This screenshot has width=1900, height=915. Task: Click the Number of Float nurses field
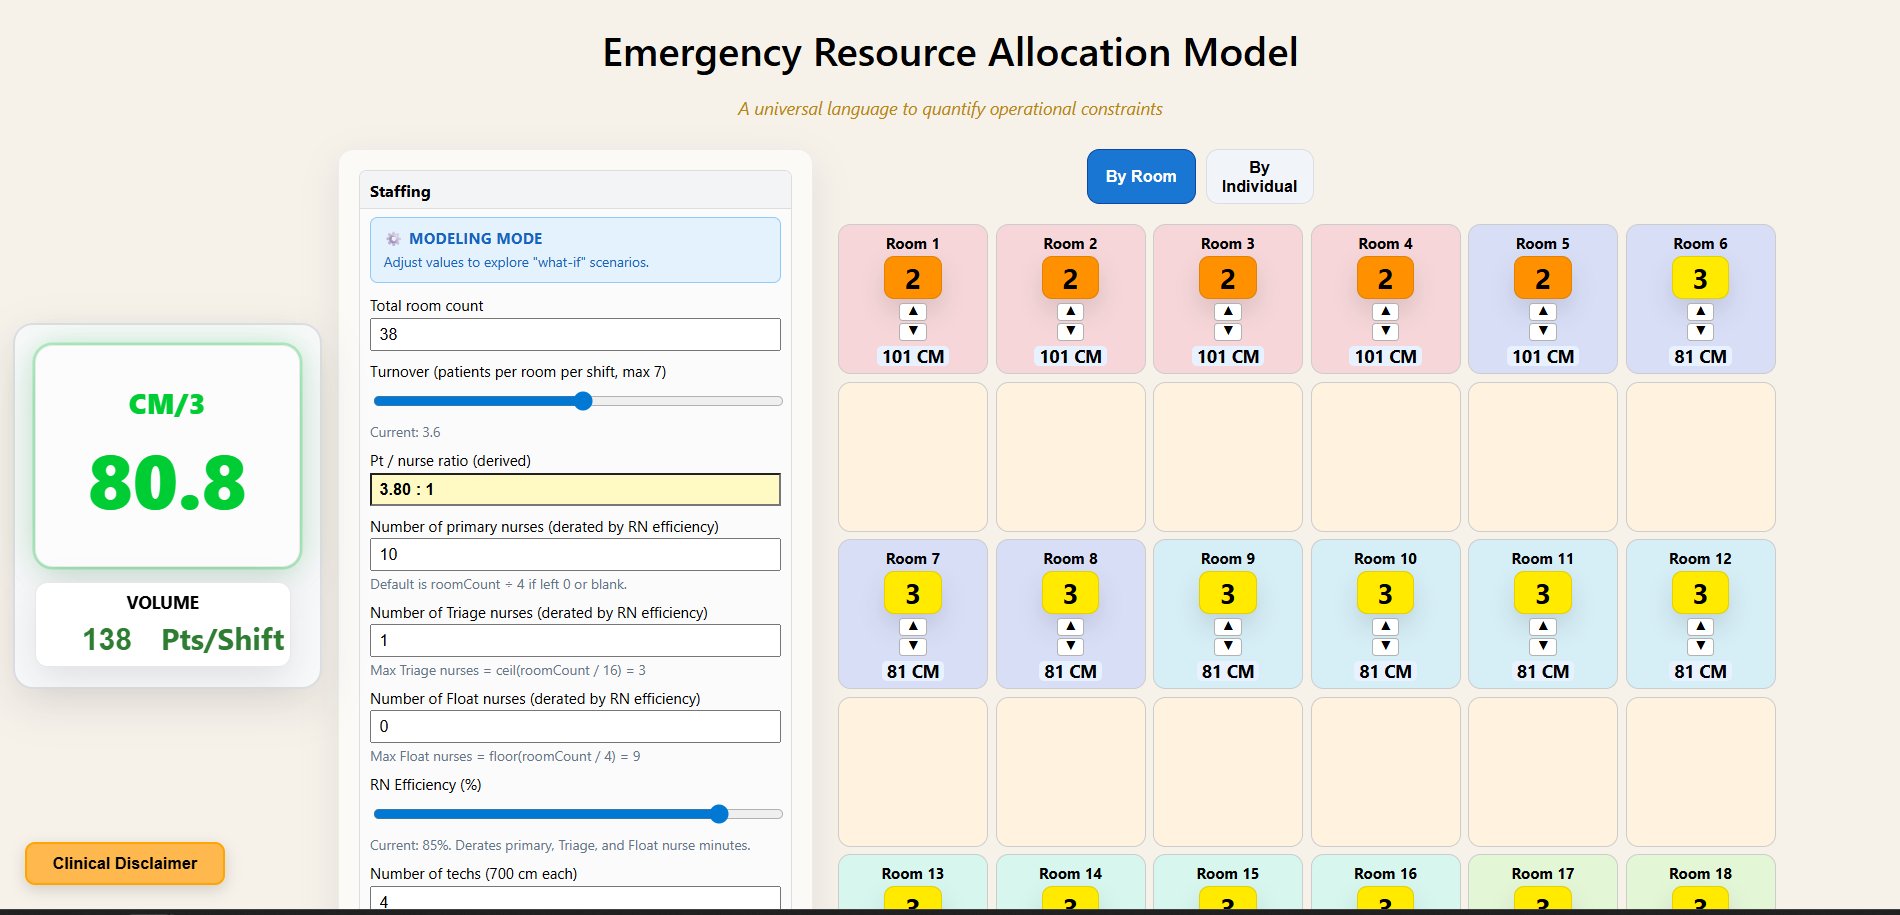575,726
